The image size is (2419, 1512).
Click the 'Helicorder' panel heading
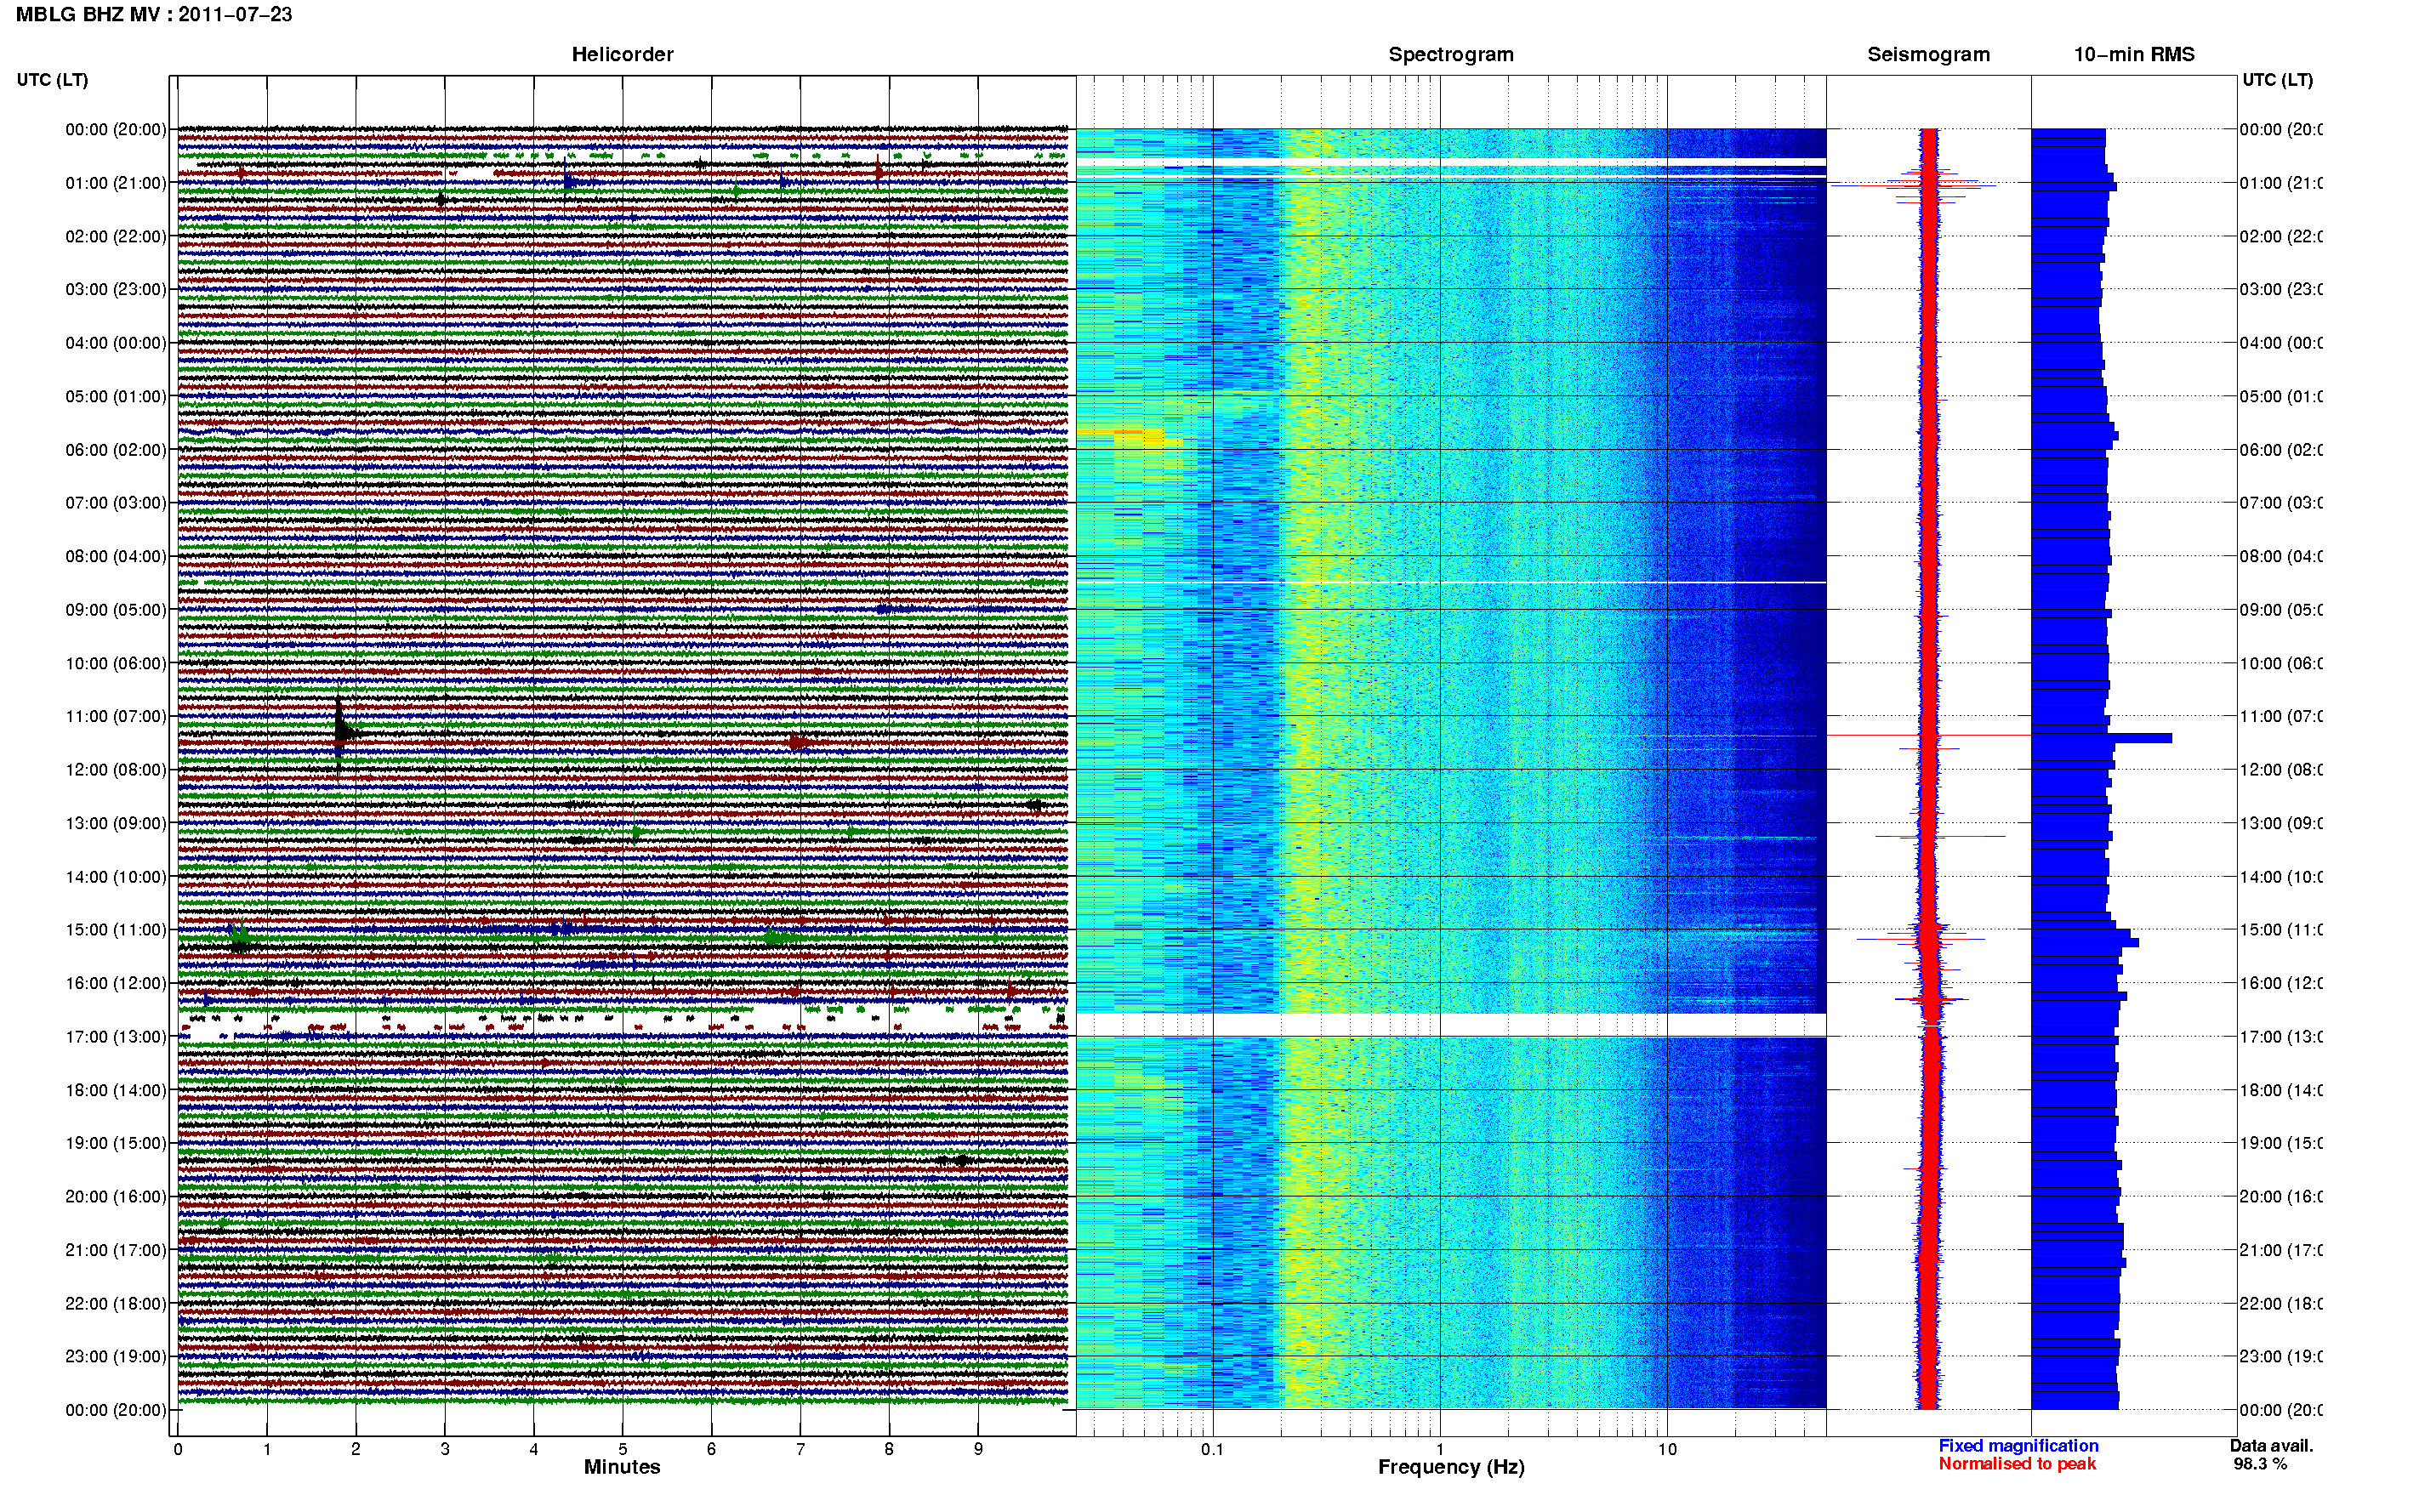click(x=622, y=54)
